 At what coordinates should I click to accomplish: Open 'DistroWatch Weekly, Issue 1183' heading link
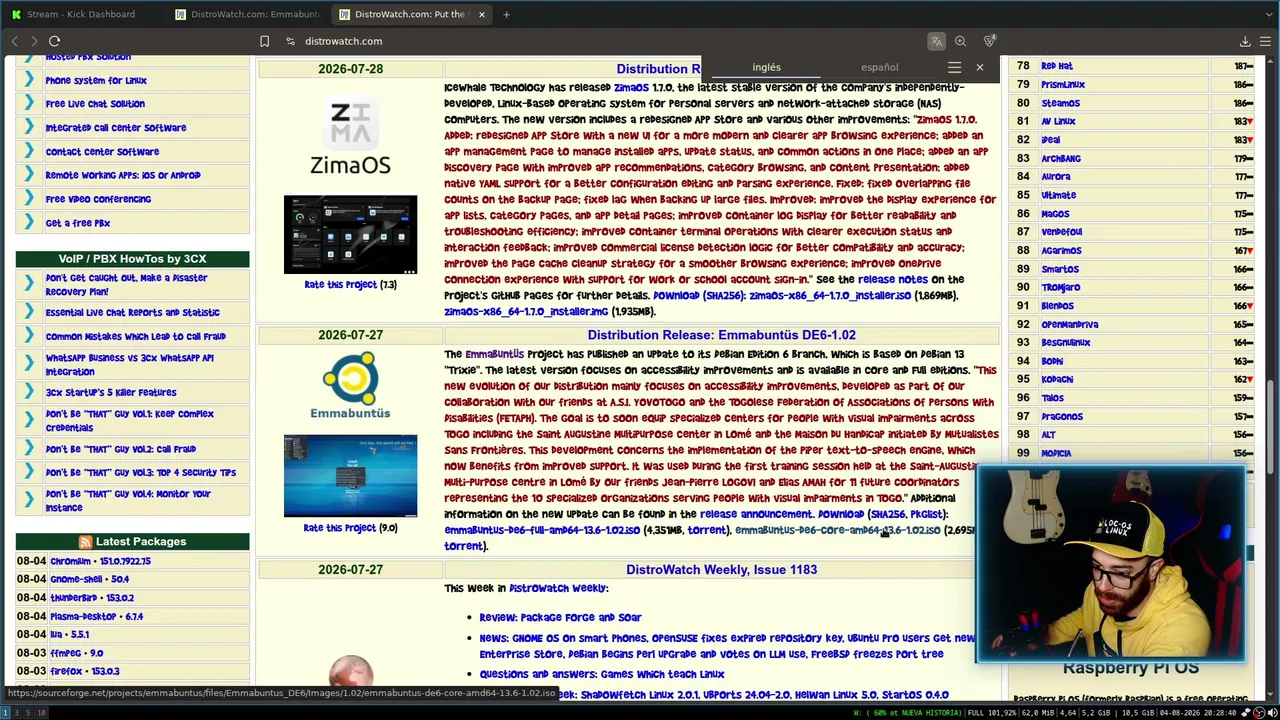point(721,569)
